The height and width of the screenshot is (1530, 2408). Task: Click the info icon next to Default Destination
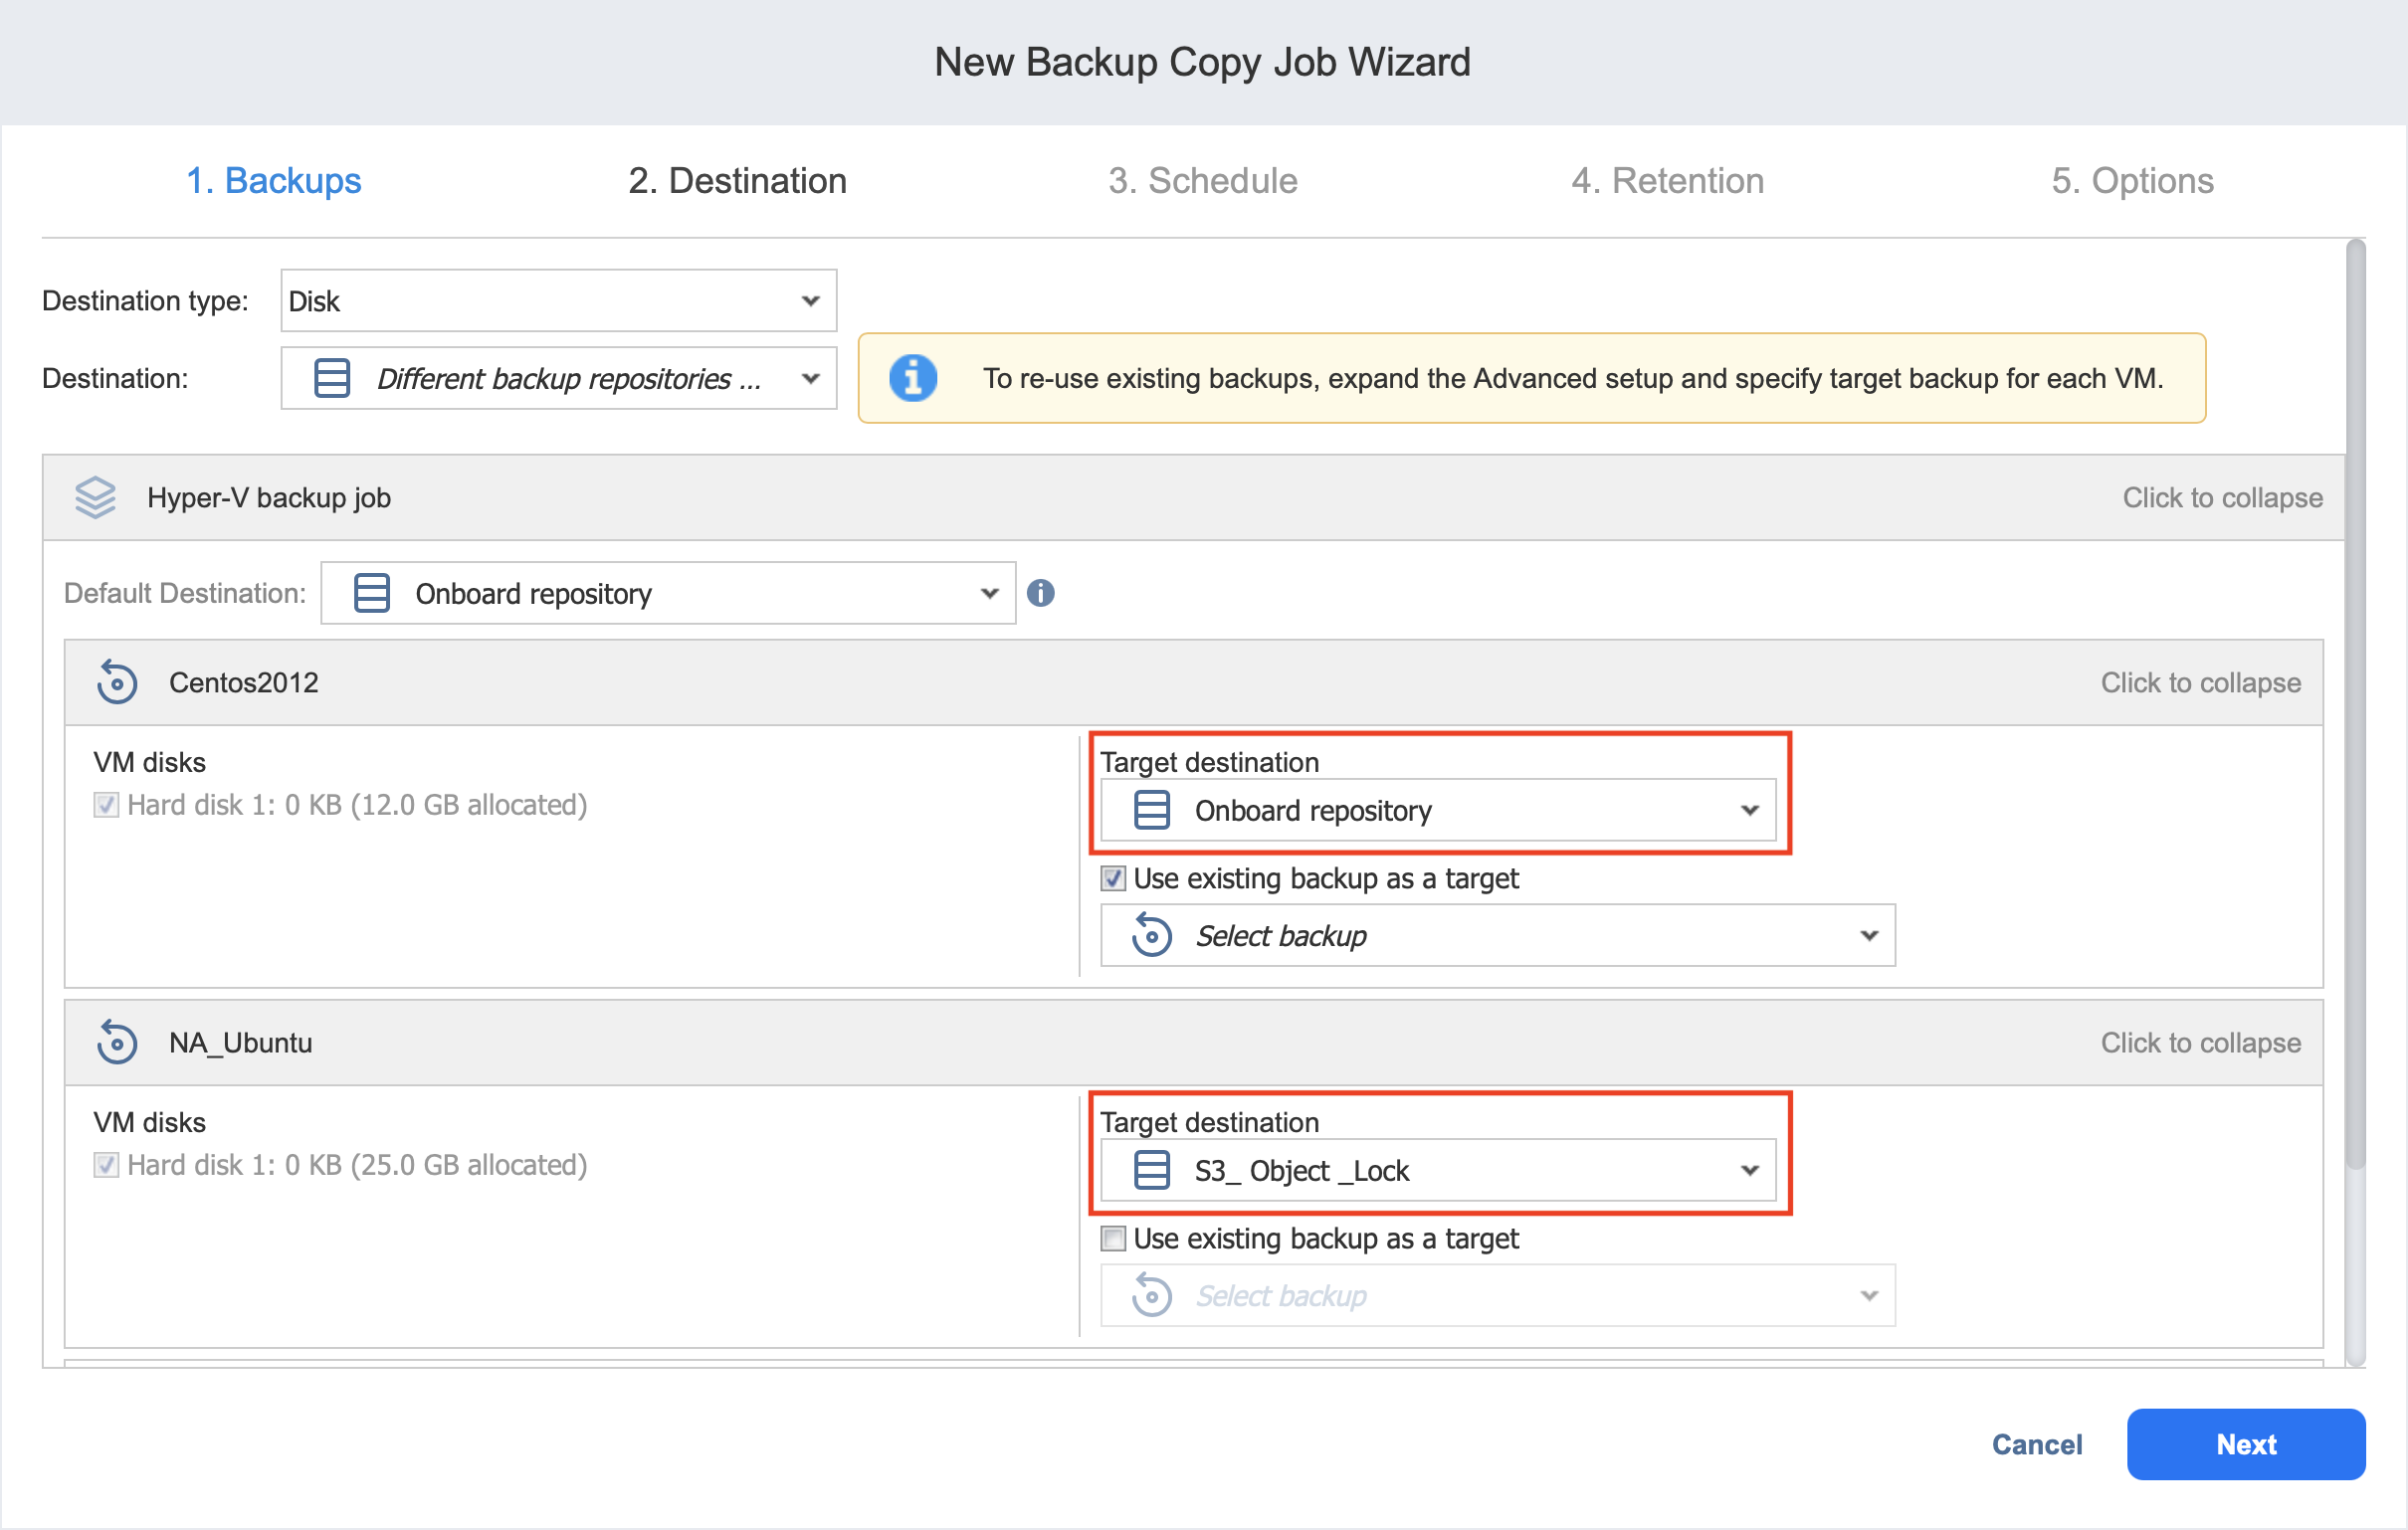pyautogui.click(x=1042, y=593)
